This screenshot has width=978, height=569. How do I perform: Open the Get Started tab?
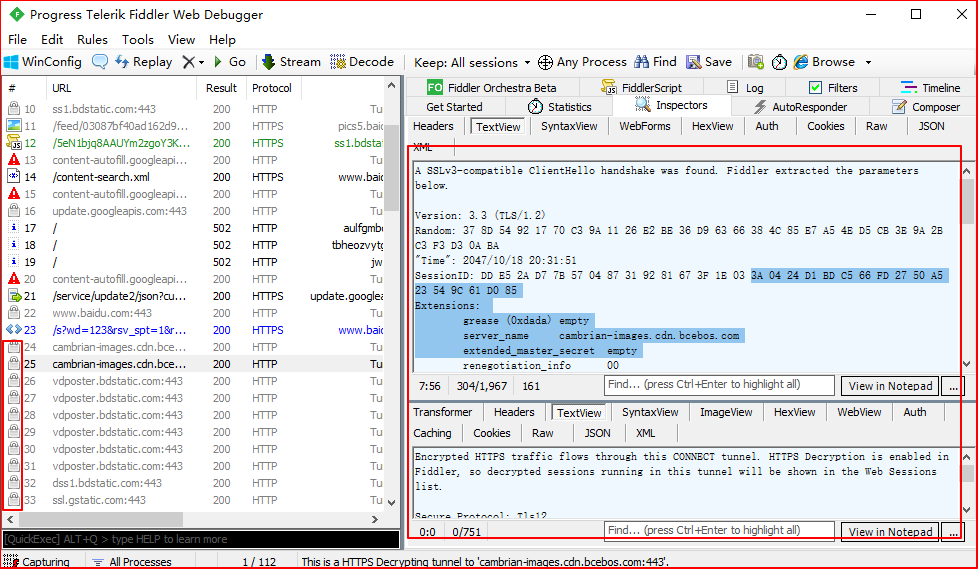(455, 107)
